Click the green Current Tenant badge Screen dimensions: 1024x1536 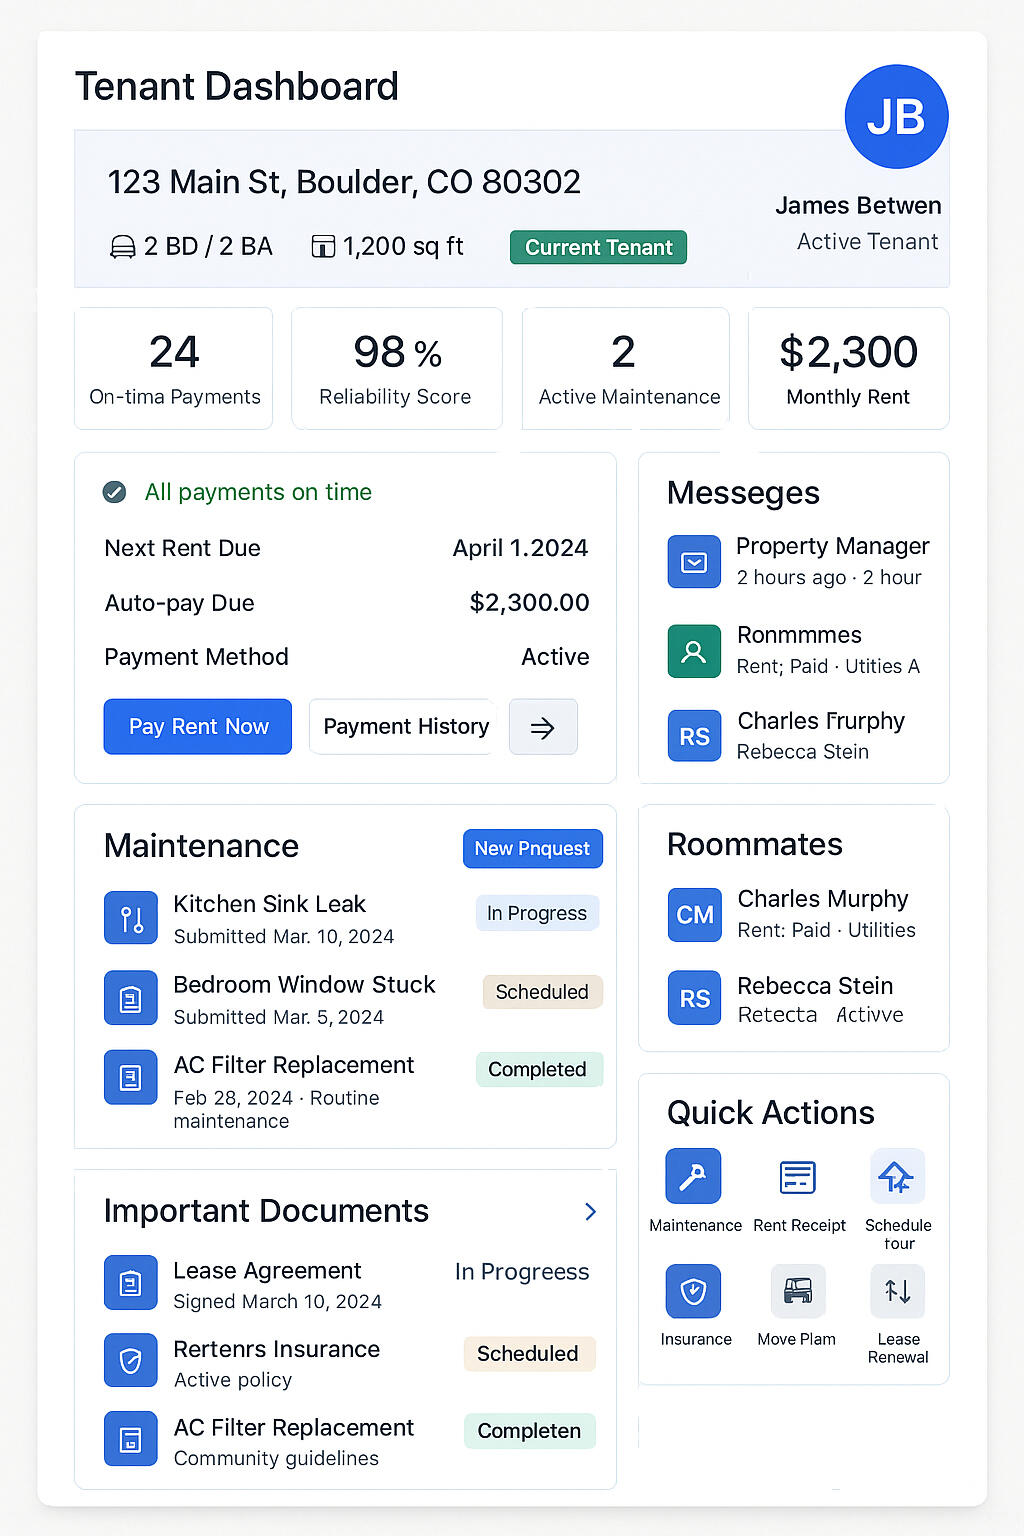point(598,248)
